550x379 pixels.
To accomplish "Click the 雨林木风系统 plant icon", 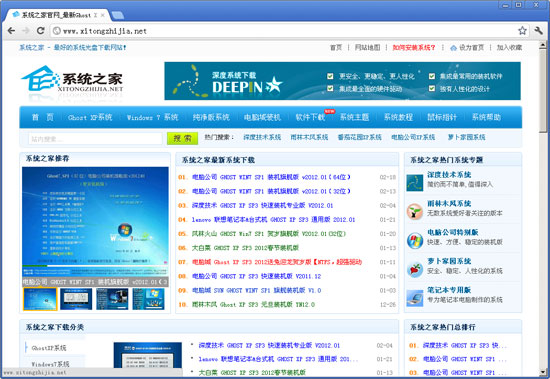I will click(x=415, y=212).
